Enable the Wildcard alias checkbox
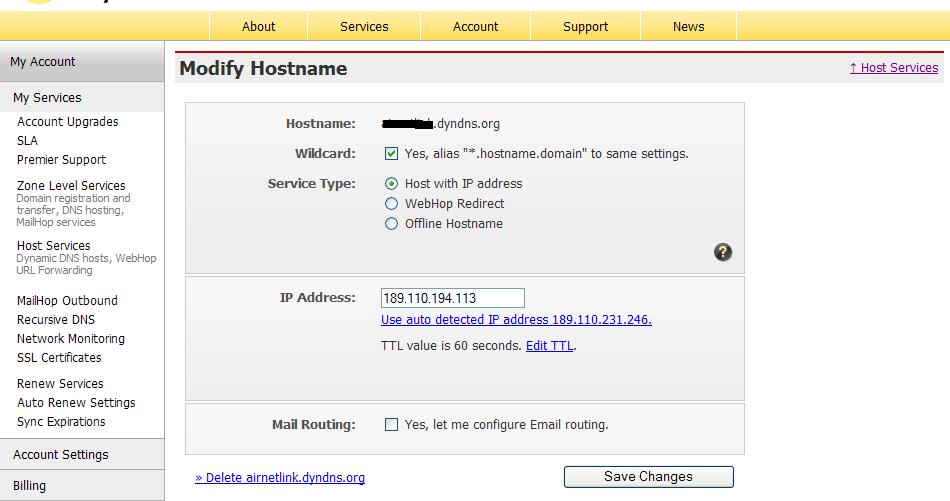Screen dimensions: 950x501 (392, 154)
